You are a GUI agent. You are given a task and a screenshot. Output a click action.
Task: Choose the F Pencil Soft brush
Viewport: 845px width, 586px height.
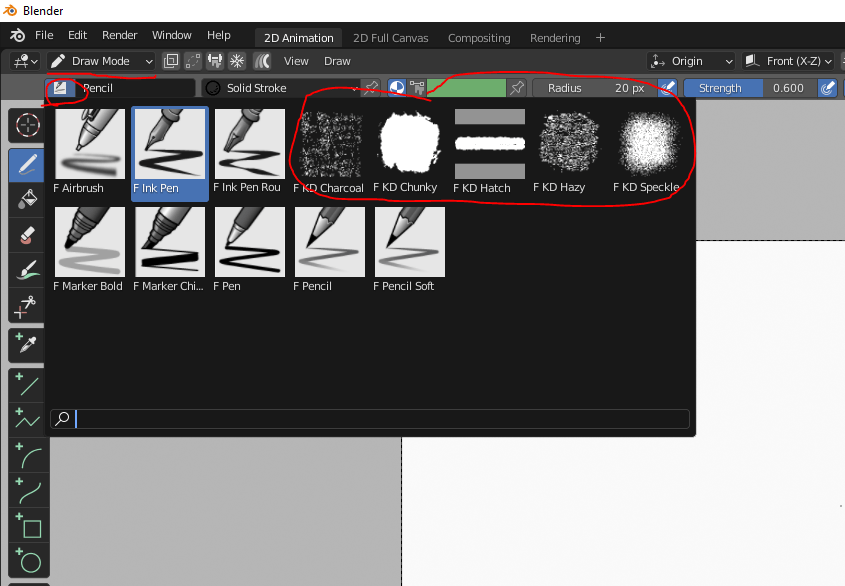410,251
